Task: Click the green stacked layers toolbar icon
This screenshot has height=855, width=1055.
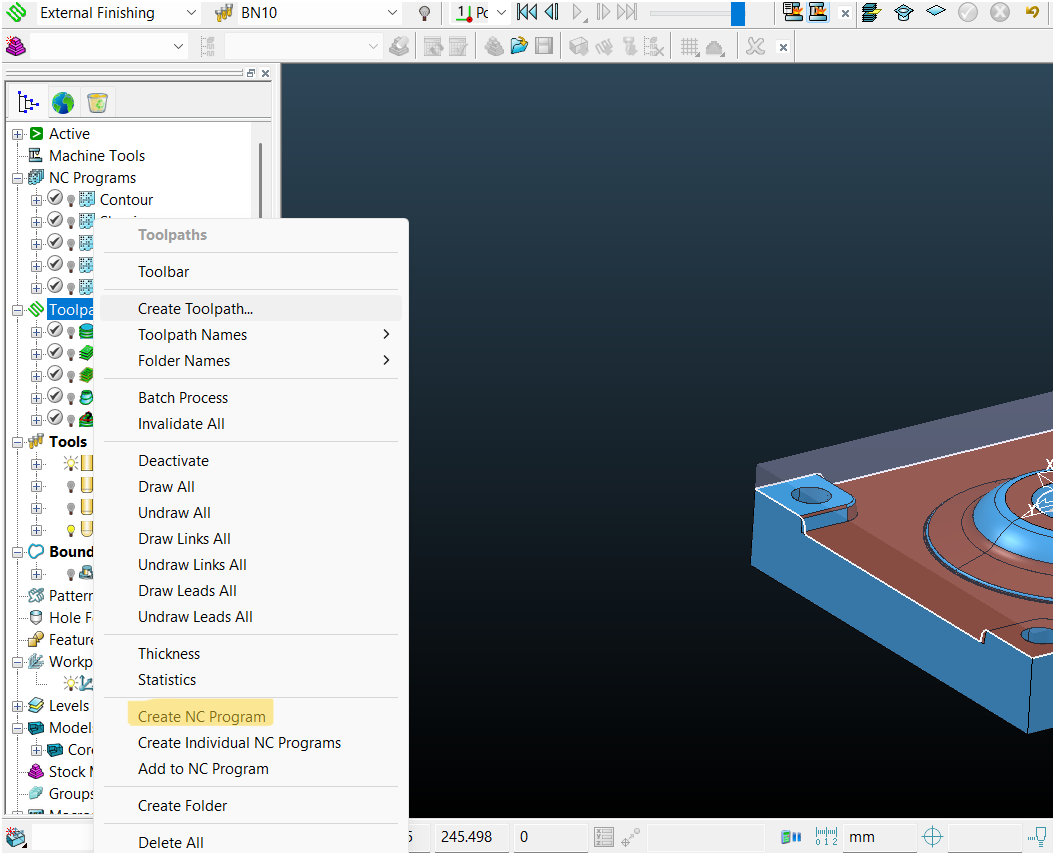Action: click(871, 12)
